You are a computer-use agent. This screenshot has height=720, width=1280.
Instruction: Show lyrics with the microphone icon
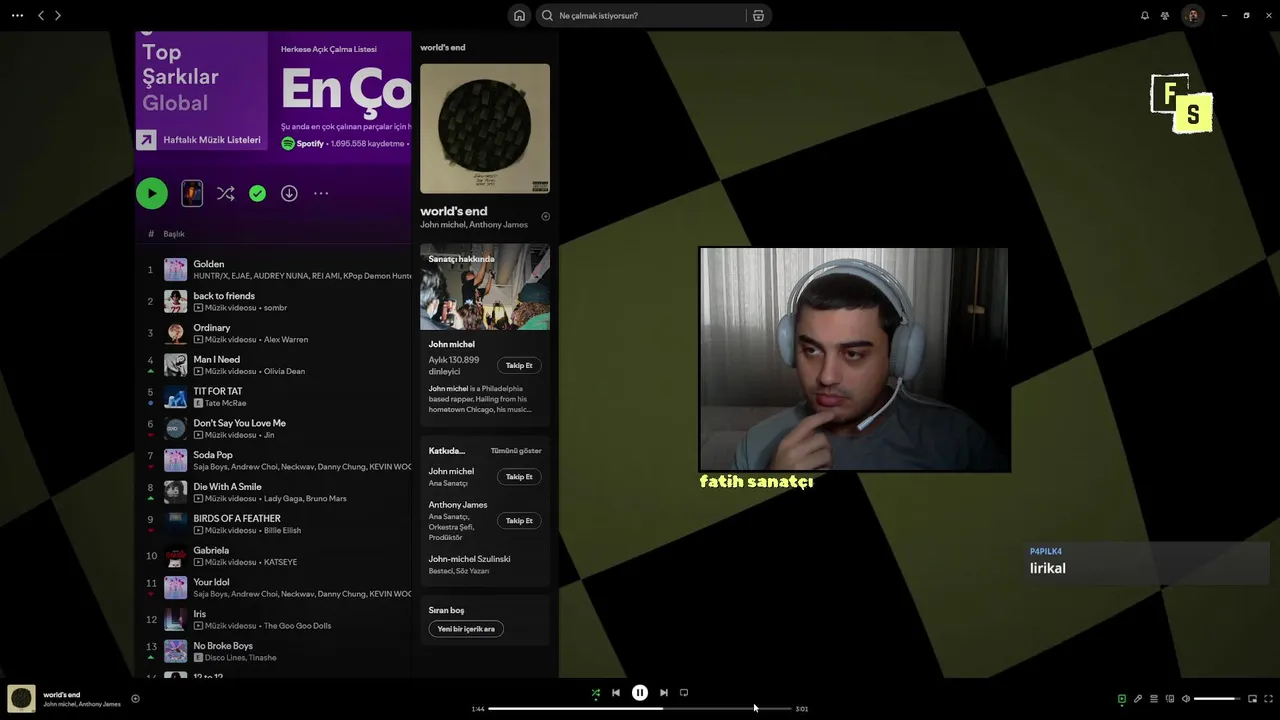point(1138,699)
